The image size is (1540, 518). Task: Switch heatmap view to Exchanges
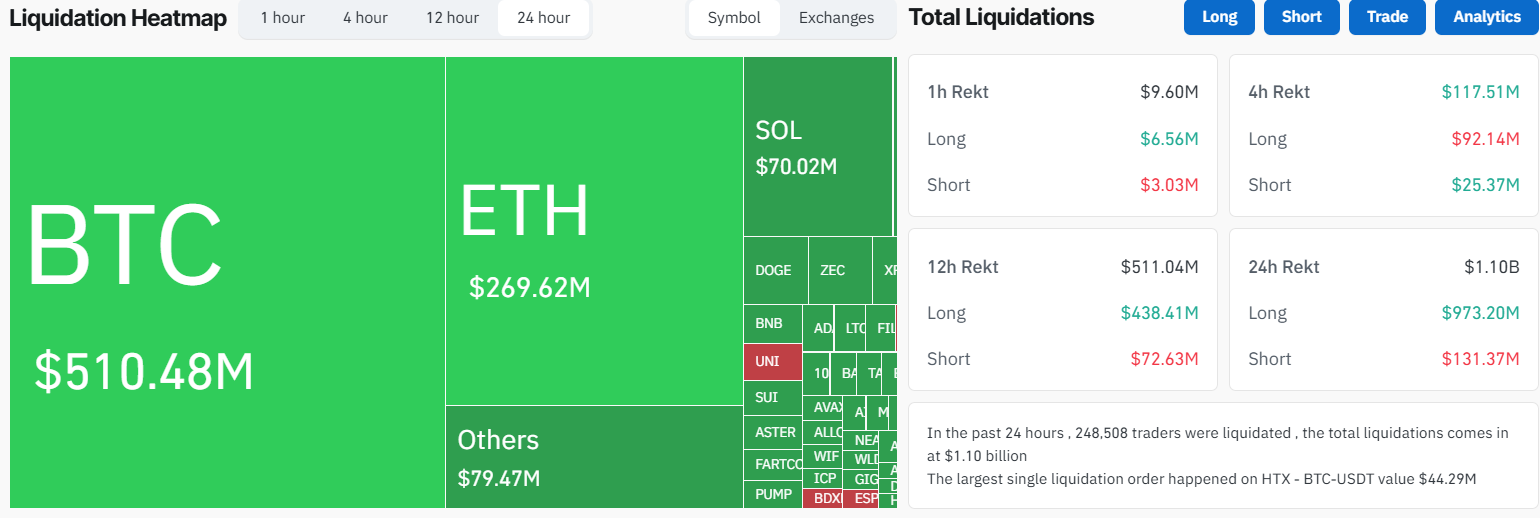tap(836, 18)
